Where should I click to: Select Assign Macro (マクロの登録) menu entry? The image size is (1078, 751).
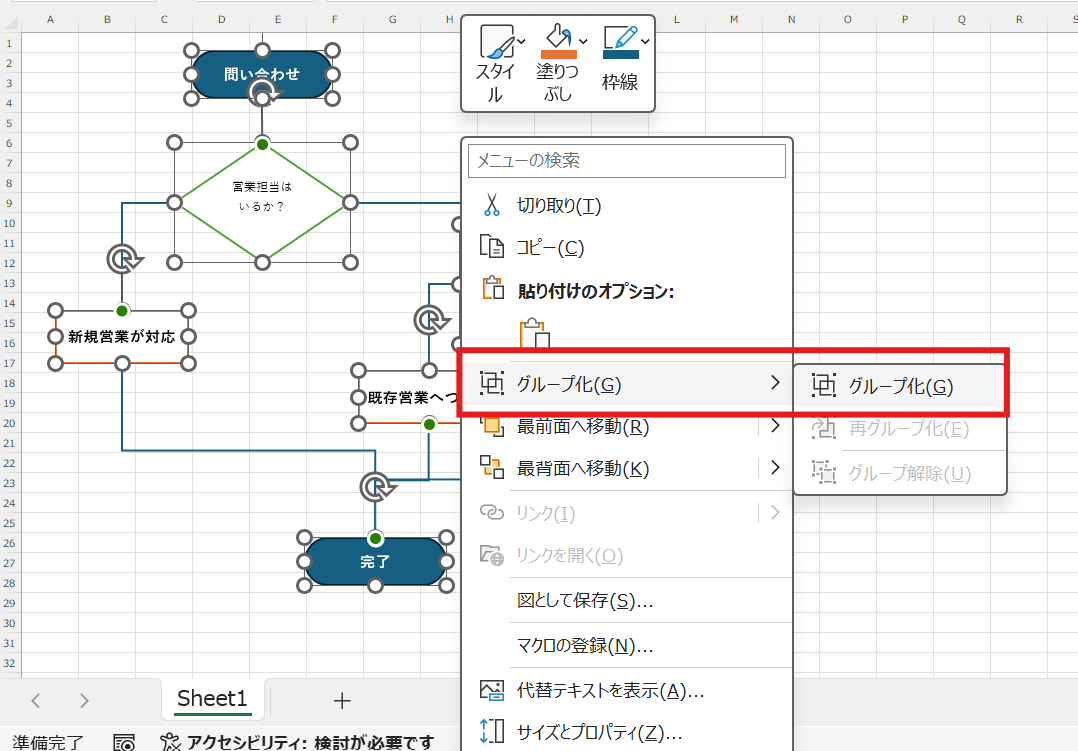(585, 645)
